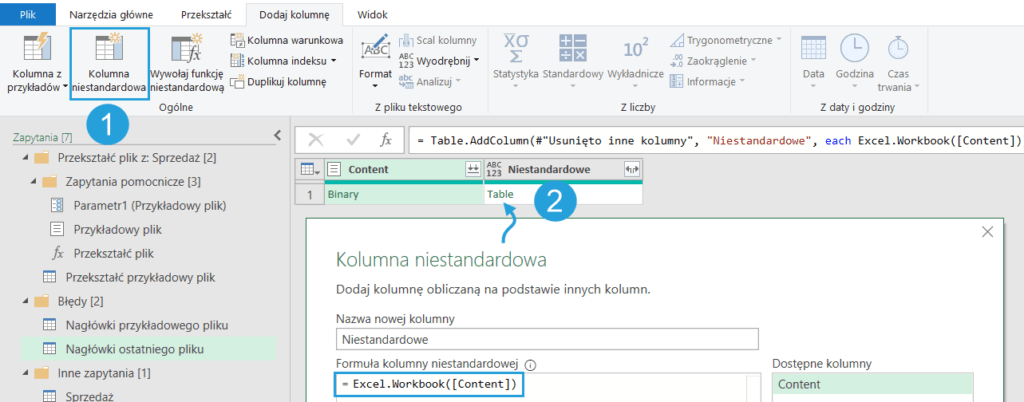Collapse the queries pane with chevron

(x=277, y=135)
